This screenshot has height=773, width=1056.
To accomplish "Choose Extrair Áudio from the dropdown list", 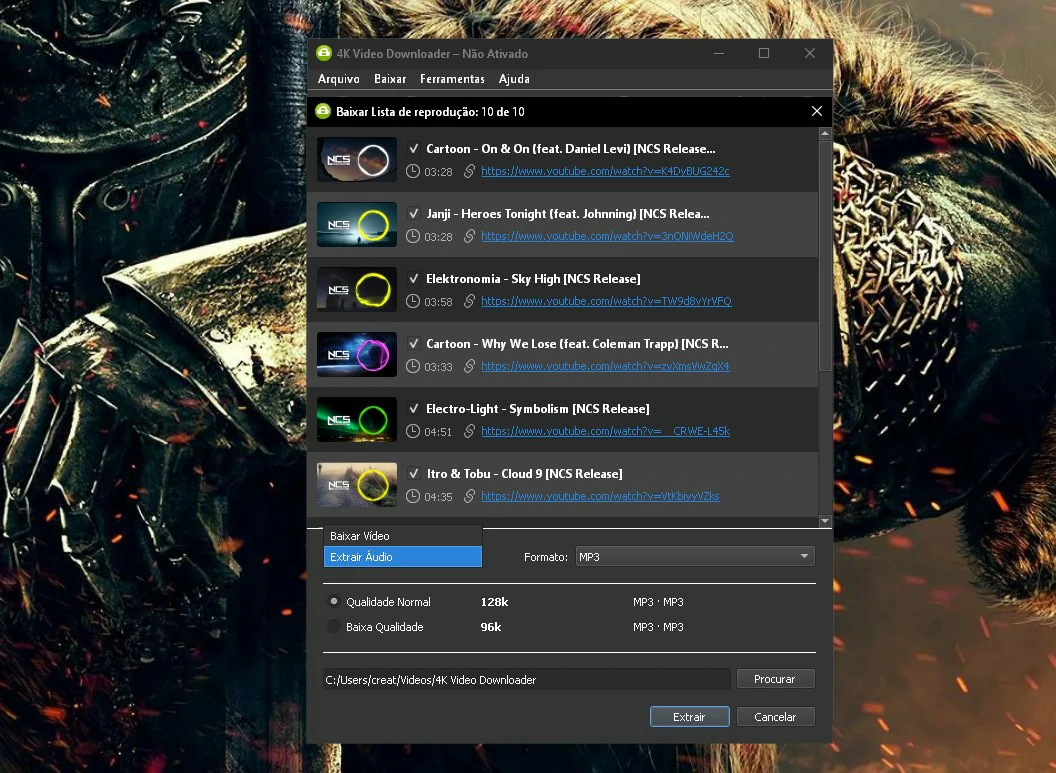I will coord(403,557).
